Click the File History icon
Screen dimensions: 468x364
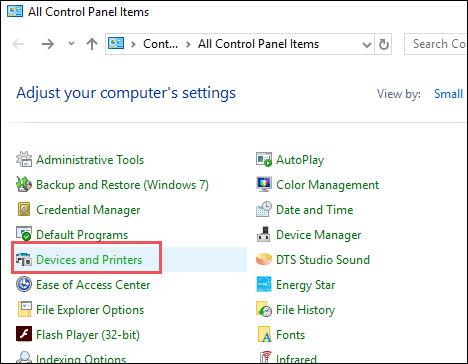[264, 309]
